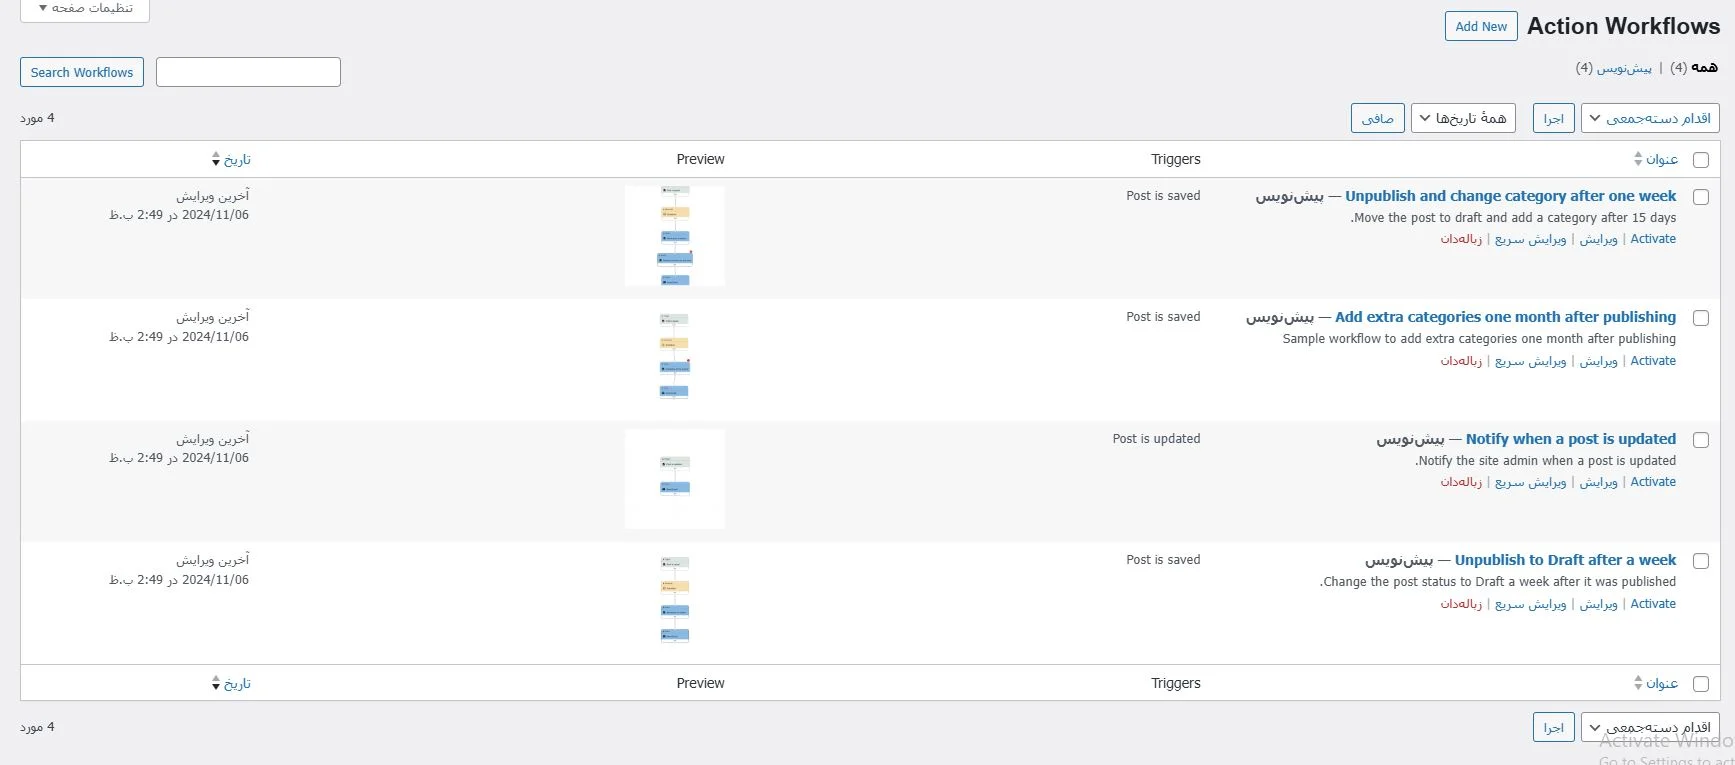The width and height of the screenshot is (1735, 765).
Task: Click ویرایش for Add extra categories workflow
Action: (1598, 361)
